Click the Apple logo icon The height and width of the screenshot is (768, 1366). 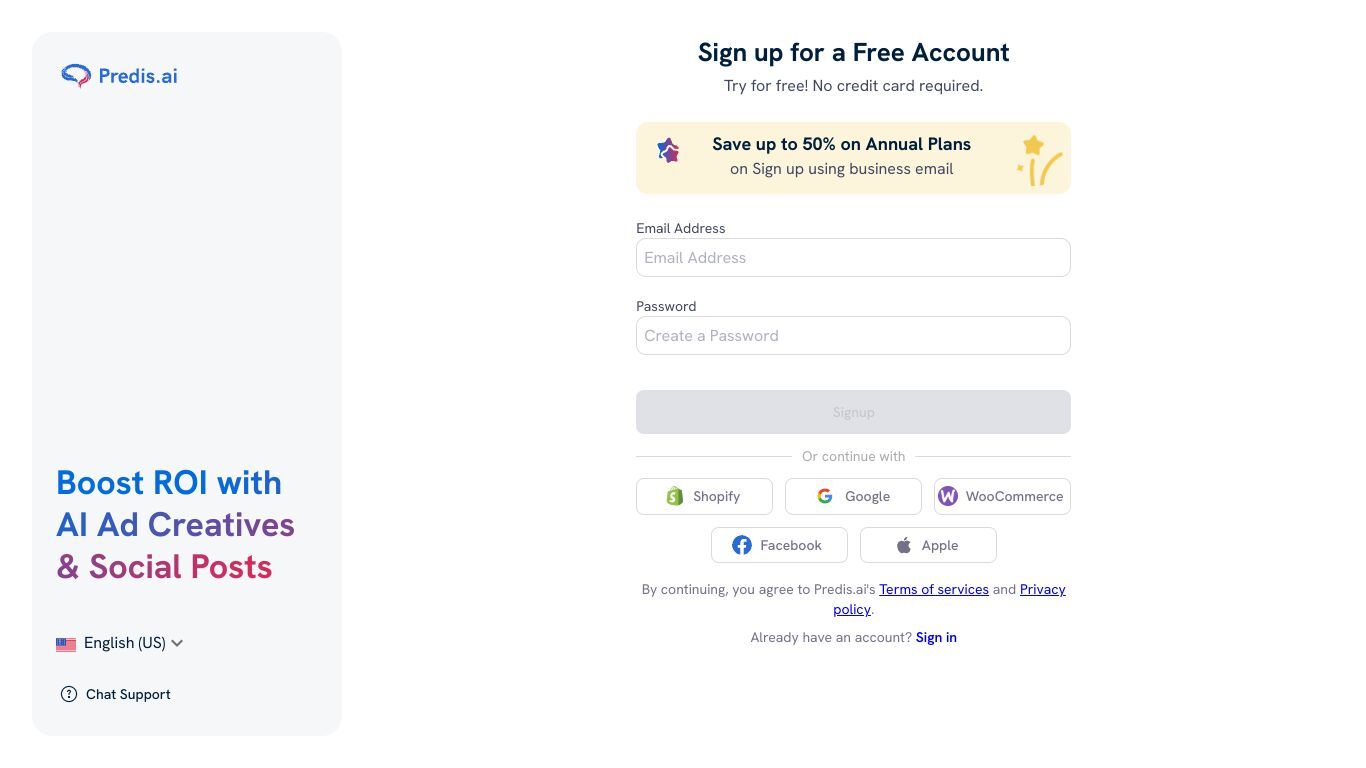click(904, 545)
